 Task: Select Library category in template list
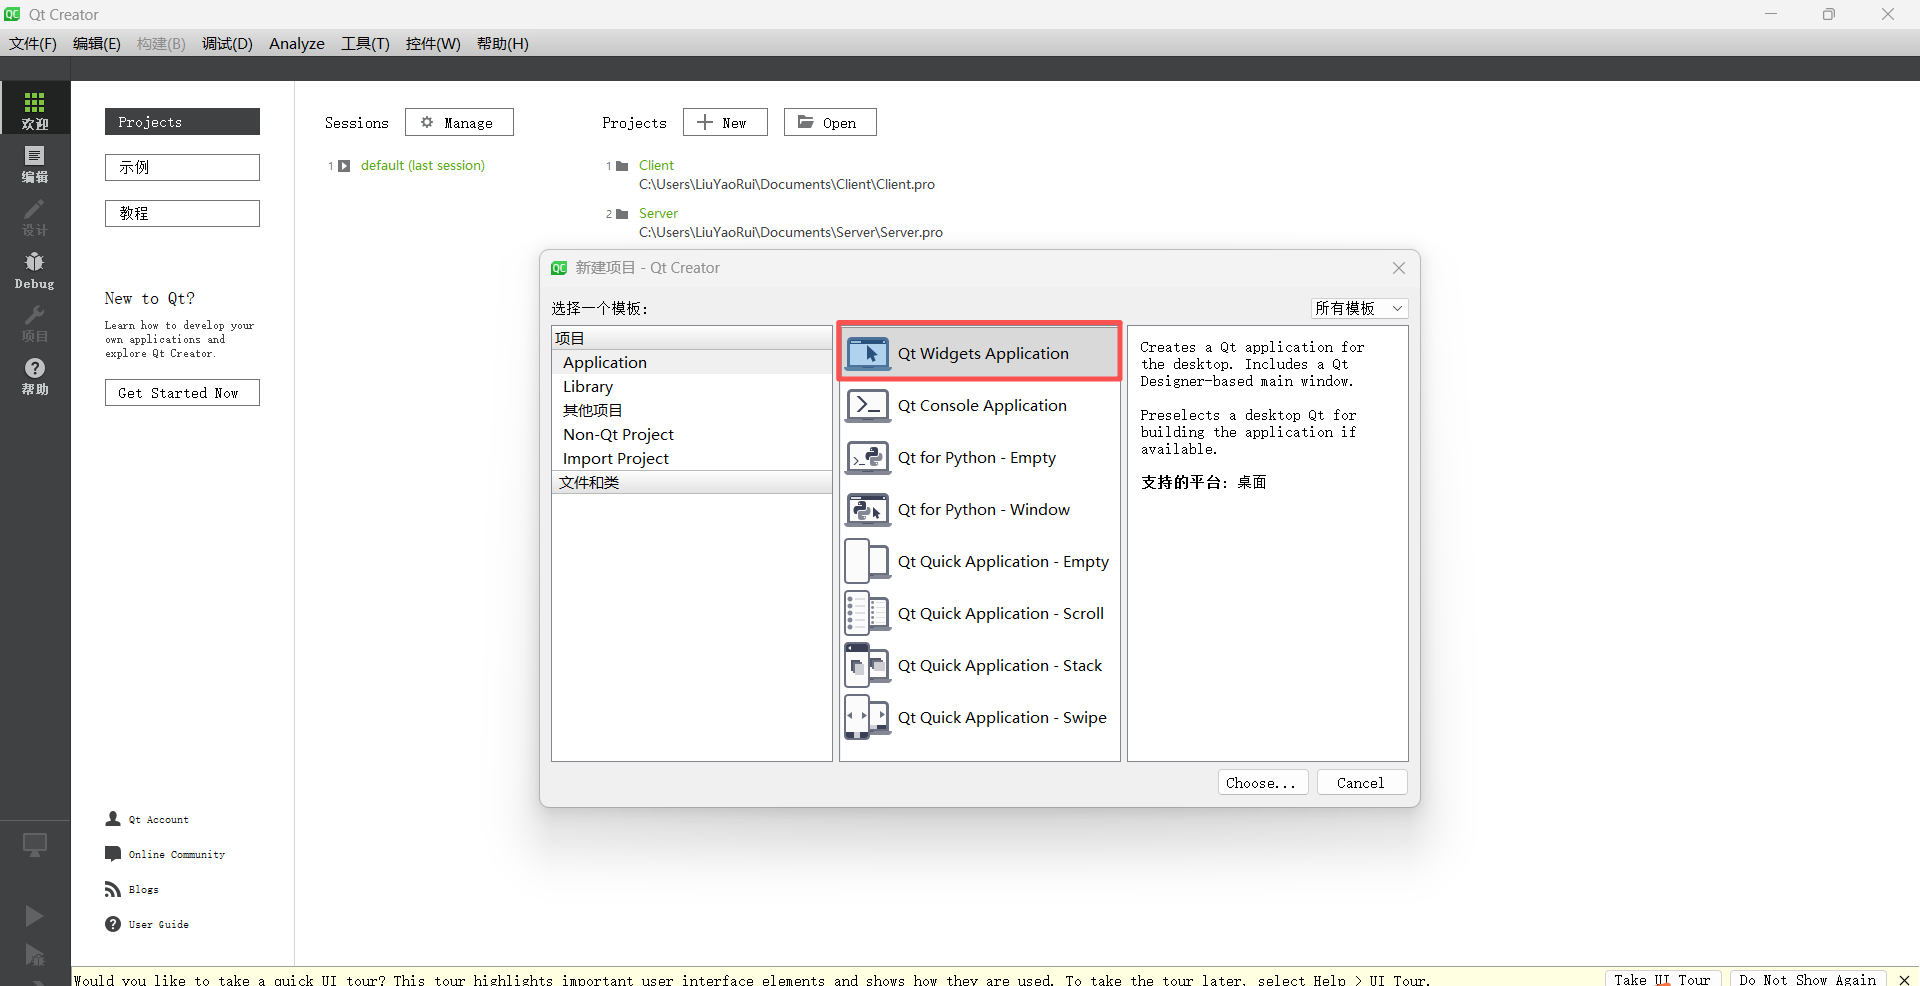[692, 386]
